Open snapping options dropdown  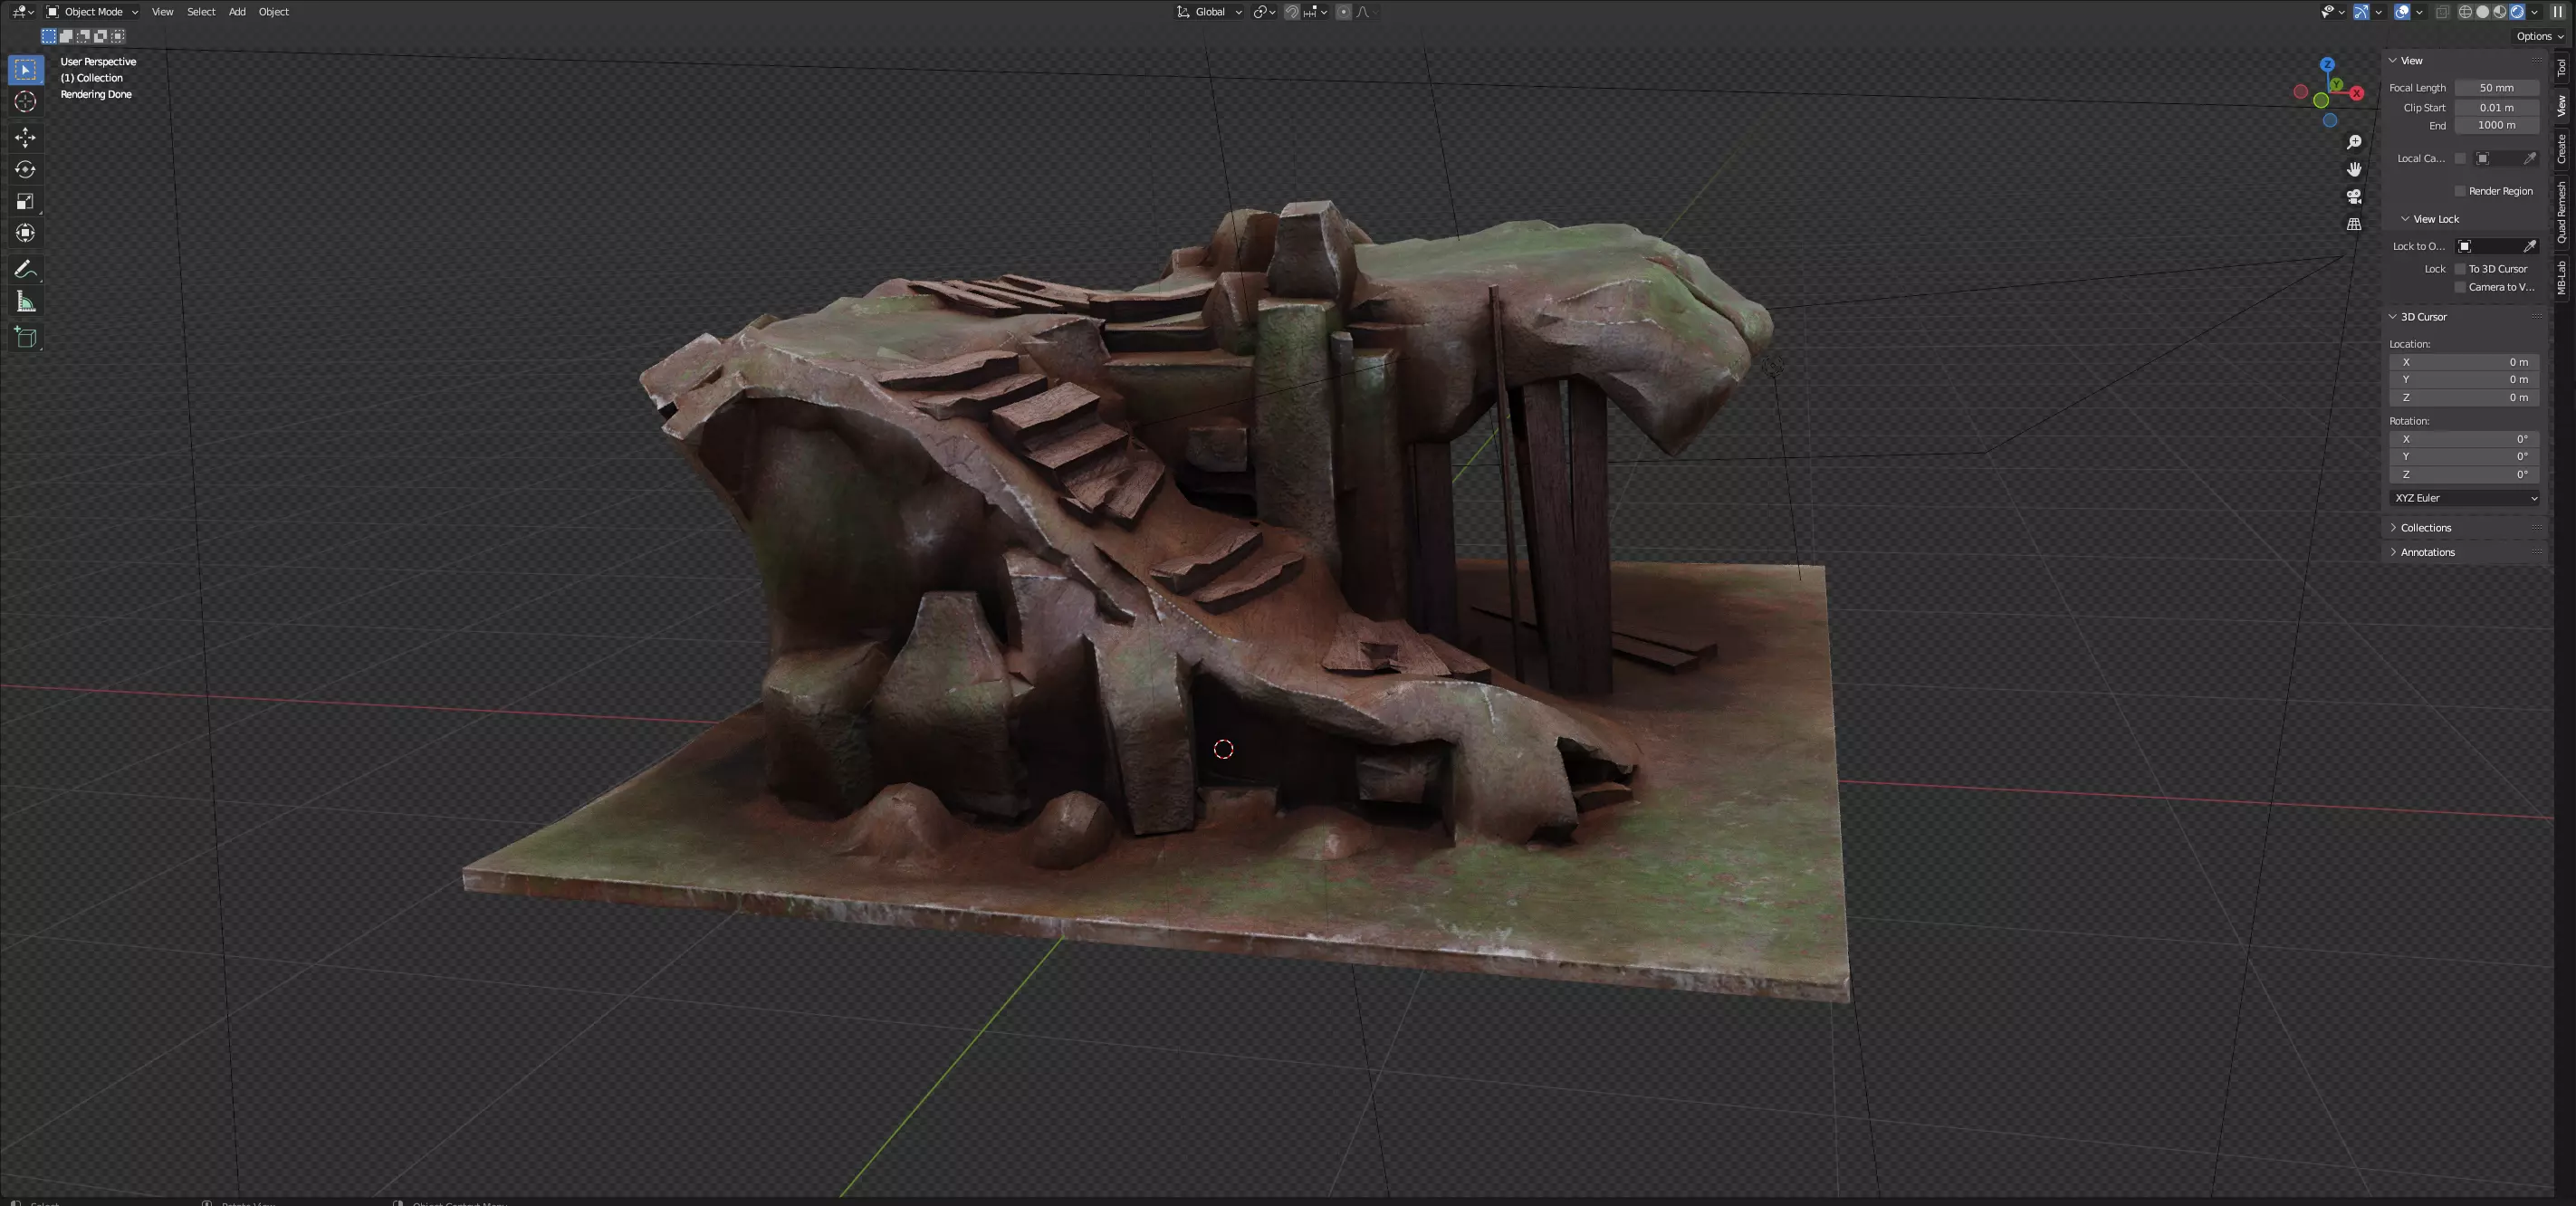1316,12
